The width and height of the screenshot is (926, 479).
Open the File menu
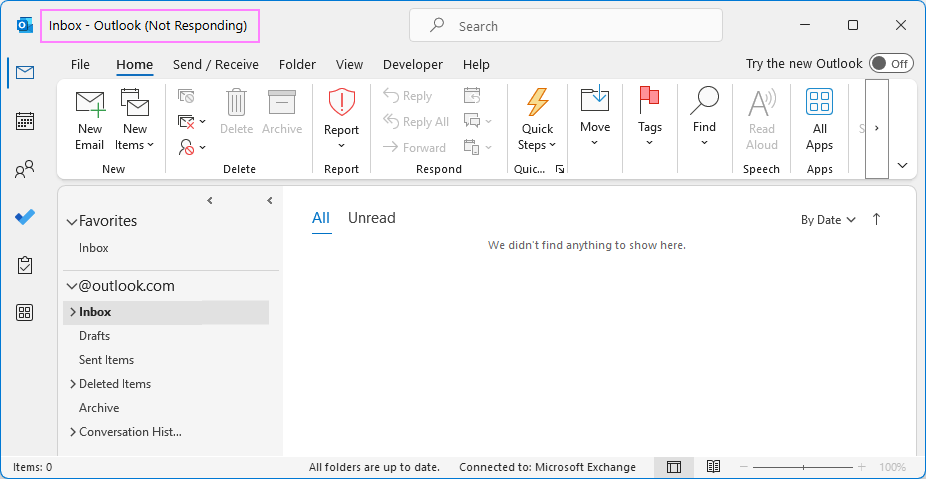tap(80, 64)
